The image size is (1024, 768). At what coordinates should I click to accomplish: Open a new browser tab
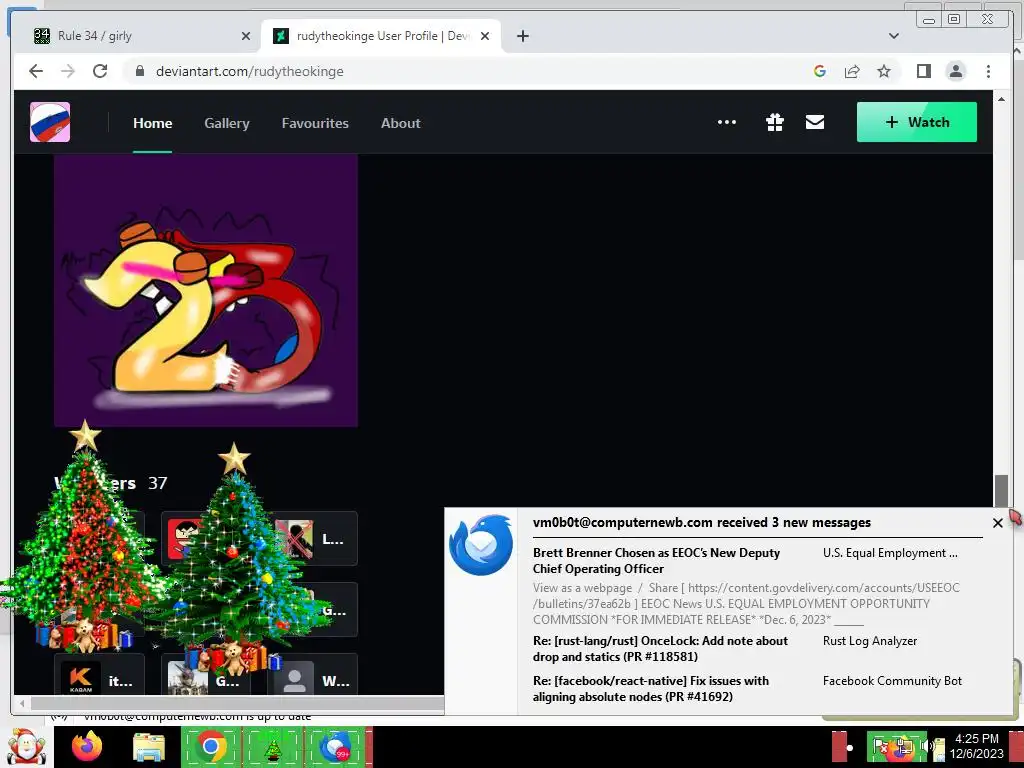tap(522, 36)
